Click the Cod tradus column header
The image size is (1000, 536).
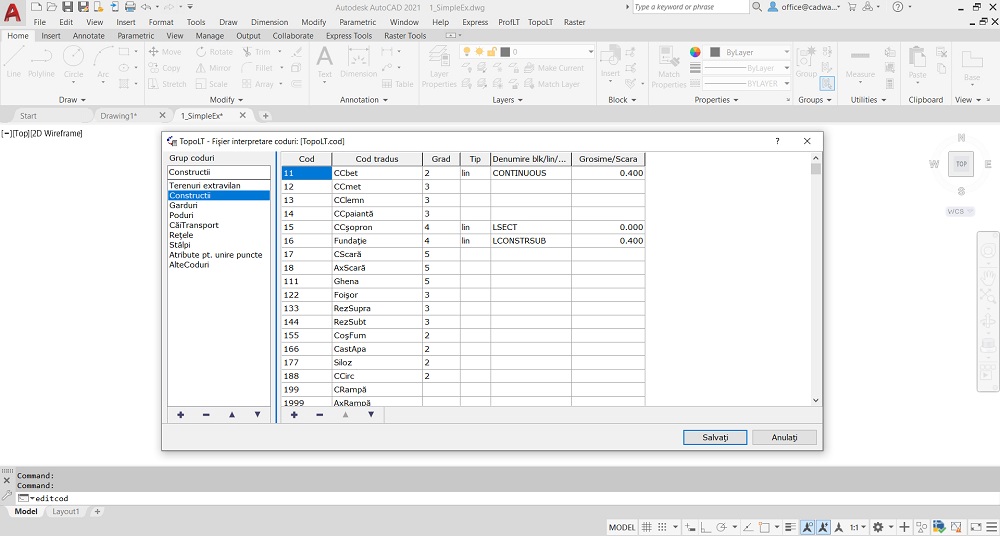pos(377,159)
